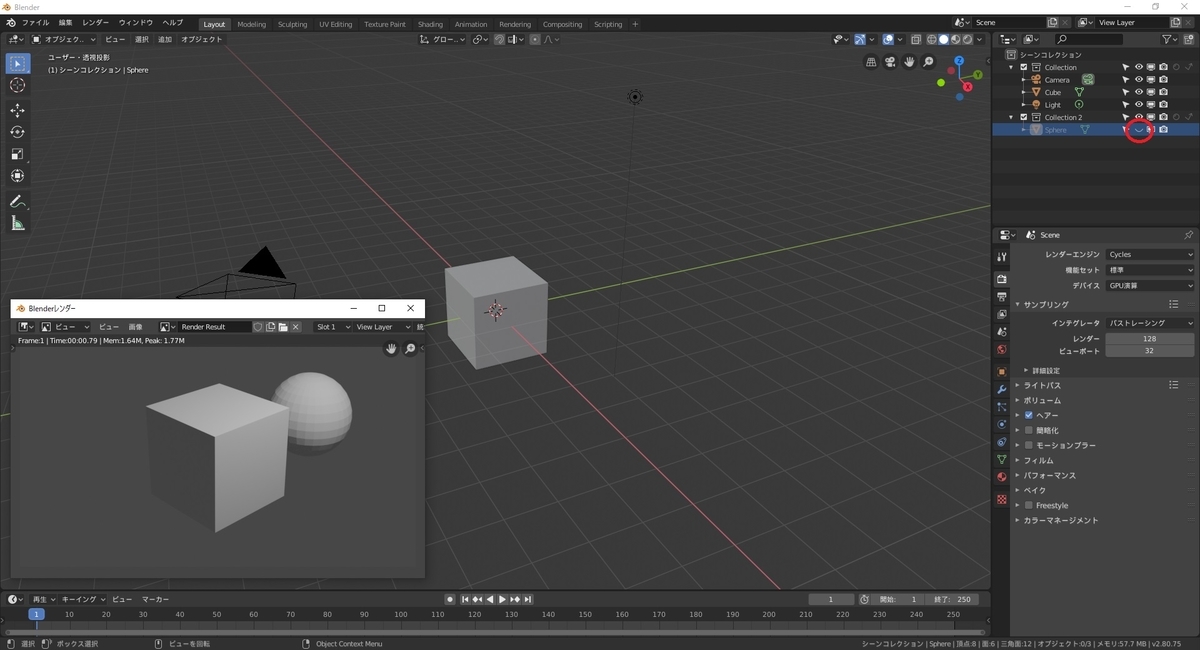The width and height of the screenshot is (1200, 650).
Task: Toggle Sphere viewport visibility eye
Action: tap(1139, 130)
